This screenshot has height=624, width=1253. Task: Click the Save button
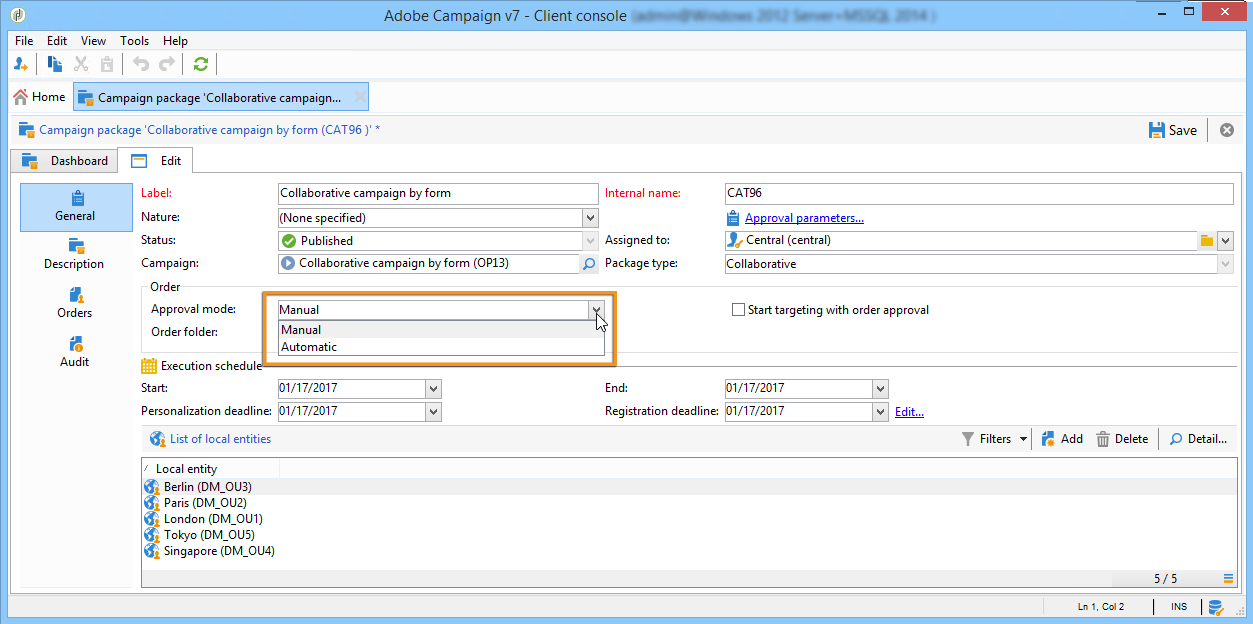[x=1172, y=130]
